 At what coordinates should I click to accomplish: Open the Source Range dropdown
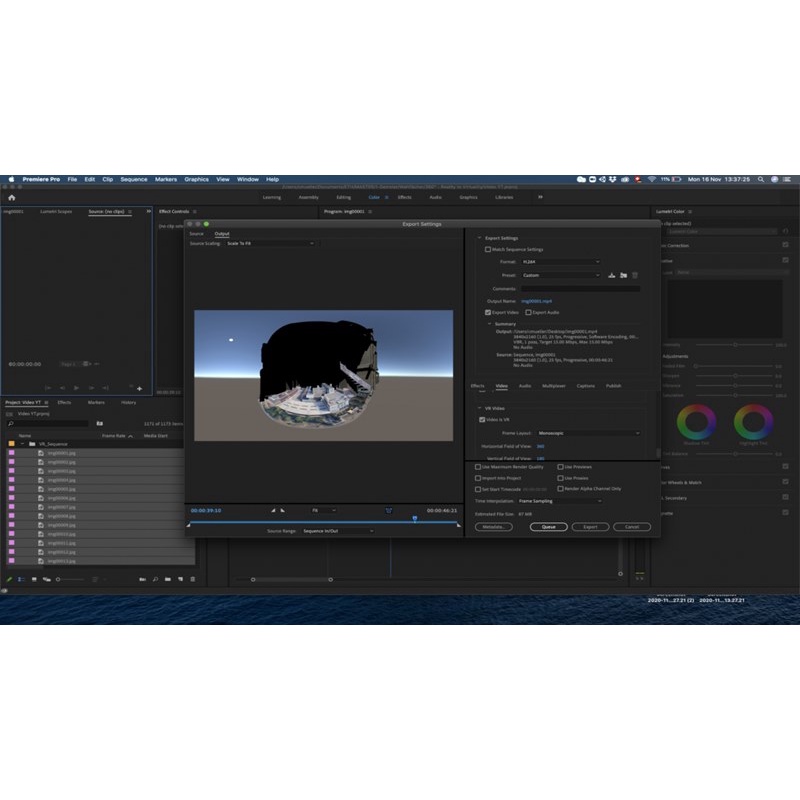pyautogui.click(x=337, y=531)
